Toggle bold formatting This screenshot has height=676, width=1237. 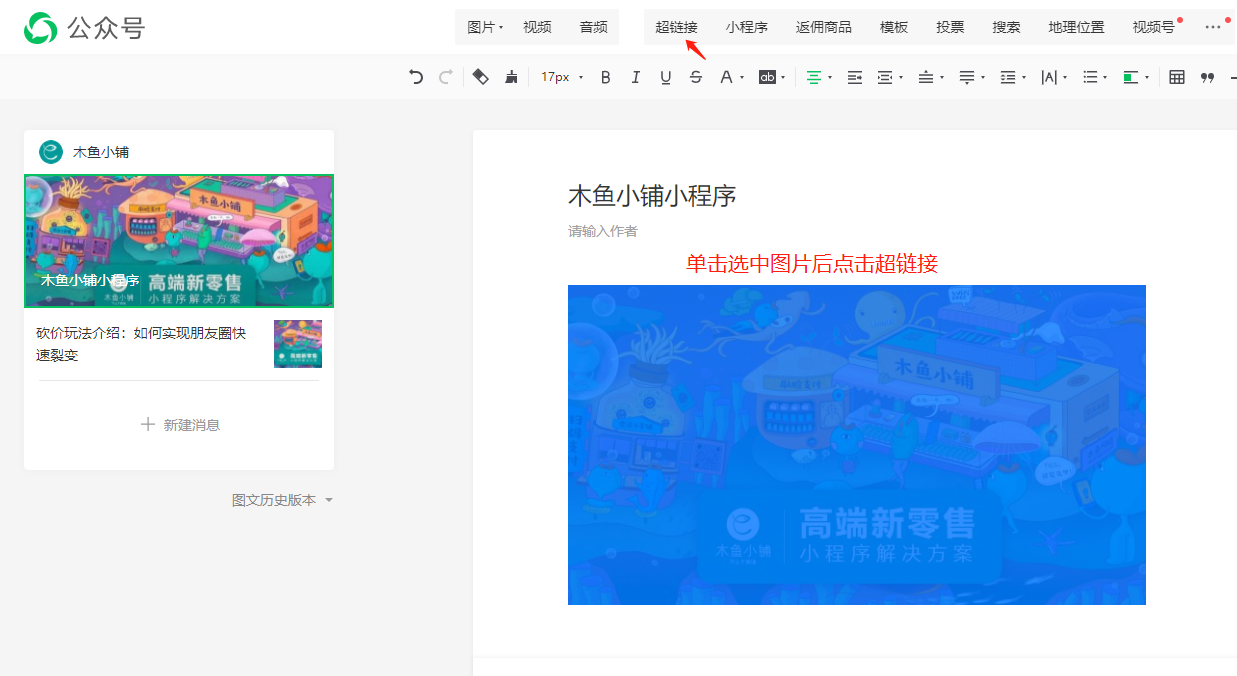[605, 77]
